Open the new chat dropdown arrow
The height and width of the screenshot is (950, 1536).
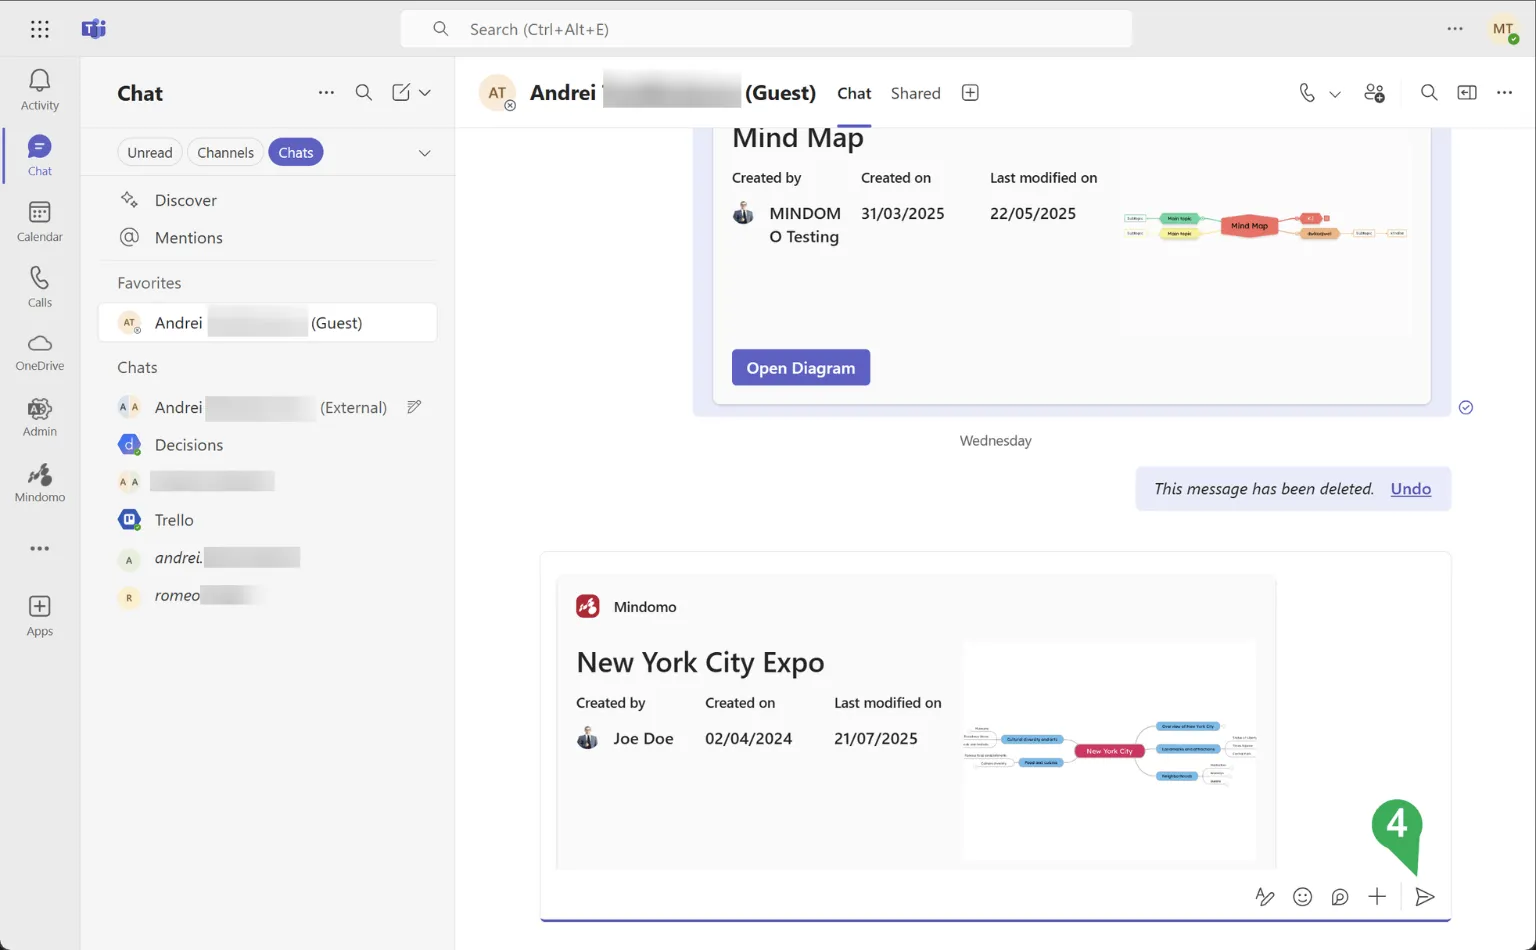425,93
